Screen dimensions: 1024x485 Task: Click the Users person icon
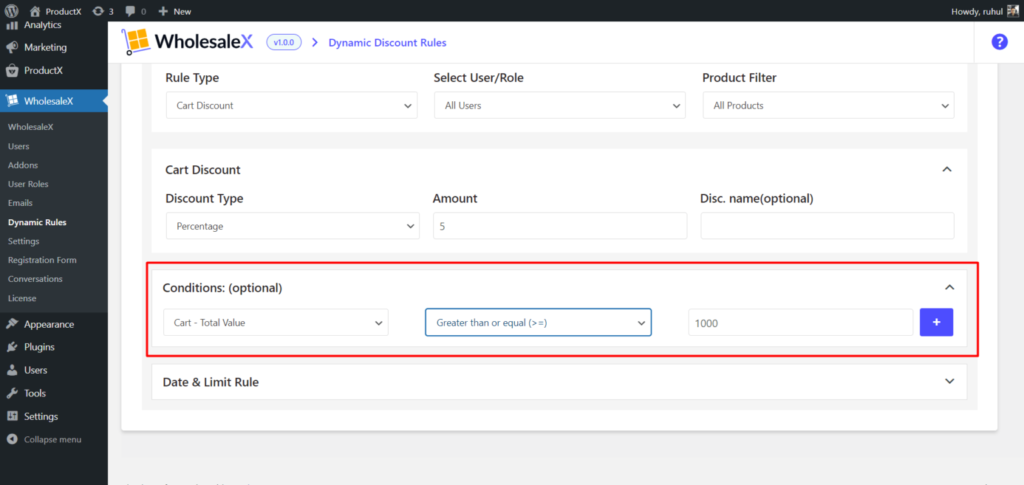click(11, 370)
